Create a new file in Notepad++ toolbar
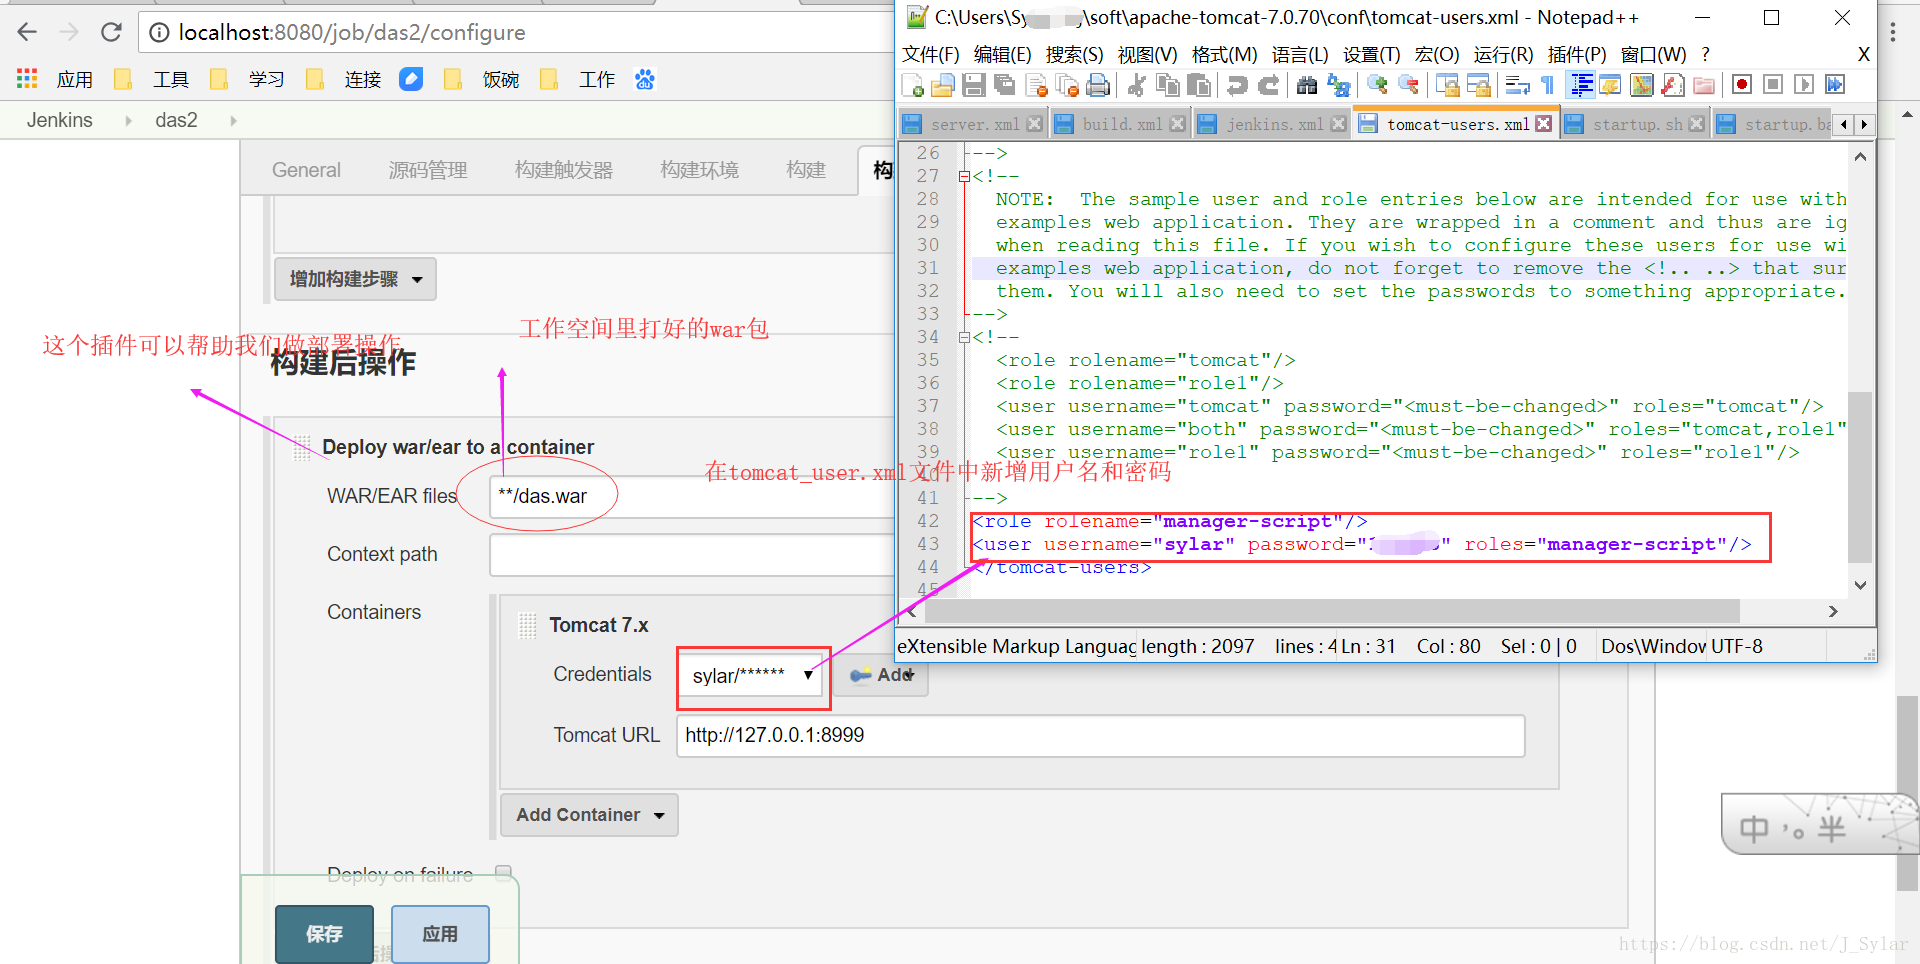The image size is (1920, 964). [x=912, y=85]
